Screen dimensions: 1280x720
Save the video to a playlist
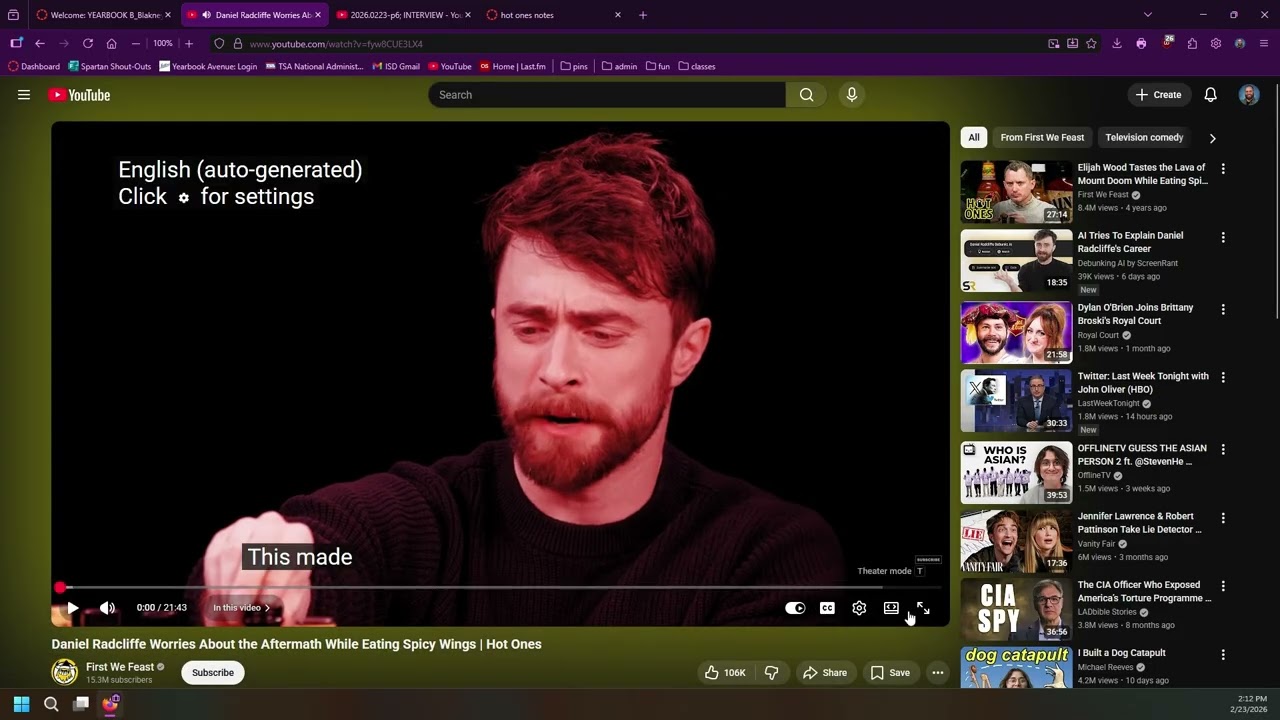[890, 673]
